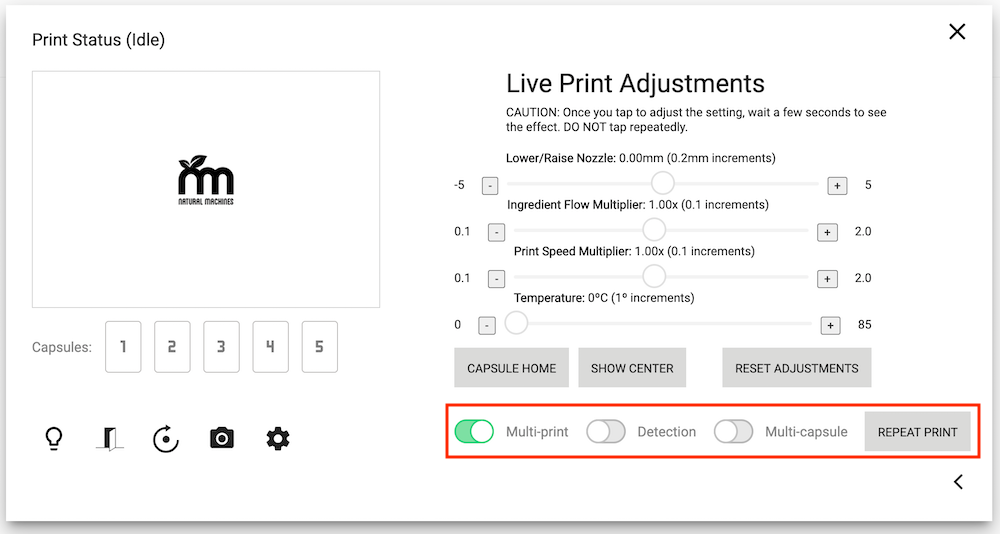Click the Print Speed Multiplier slider handle
This screenshot has height=534, width=1000.
(x=654, y=276)
